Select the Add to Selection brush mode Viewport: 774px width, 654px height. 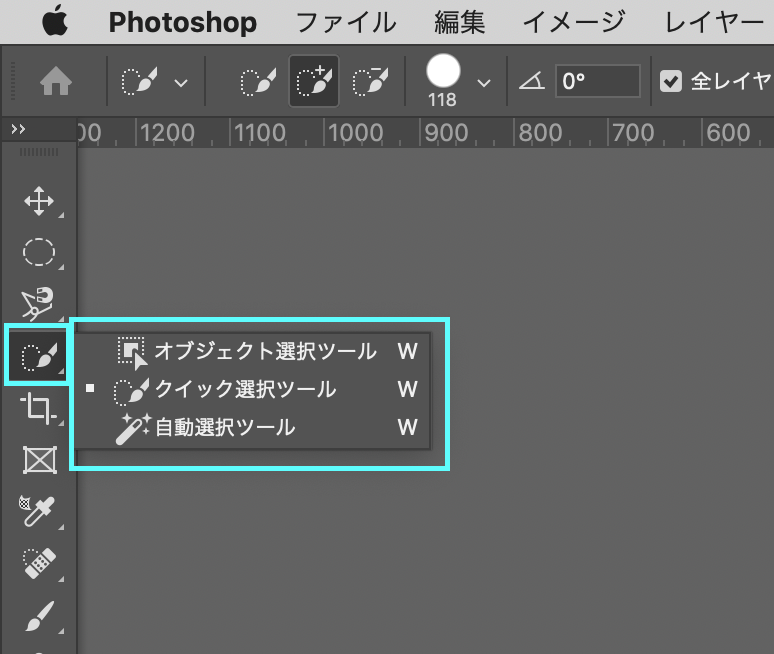click(x=314, y=81)
